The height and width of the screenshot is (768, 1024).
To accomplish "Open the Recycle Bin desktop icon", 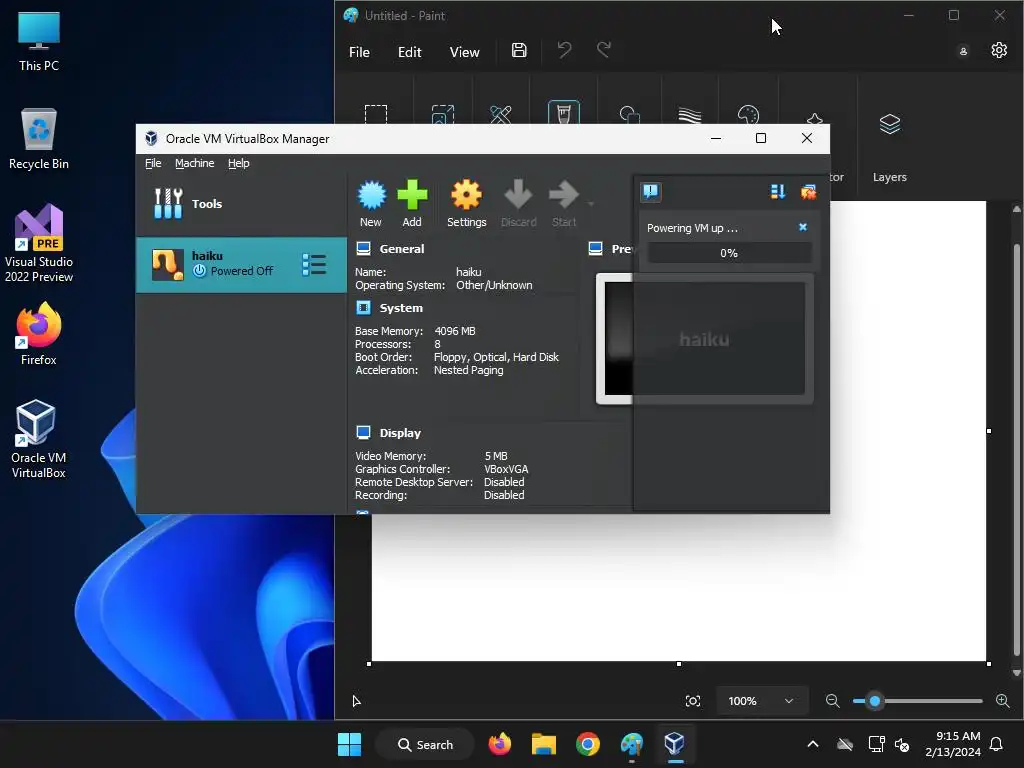I will (x=39, y=139).
